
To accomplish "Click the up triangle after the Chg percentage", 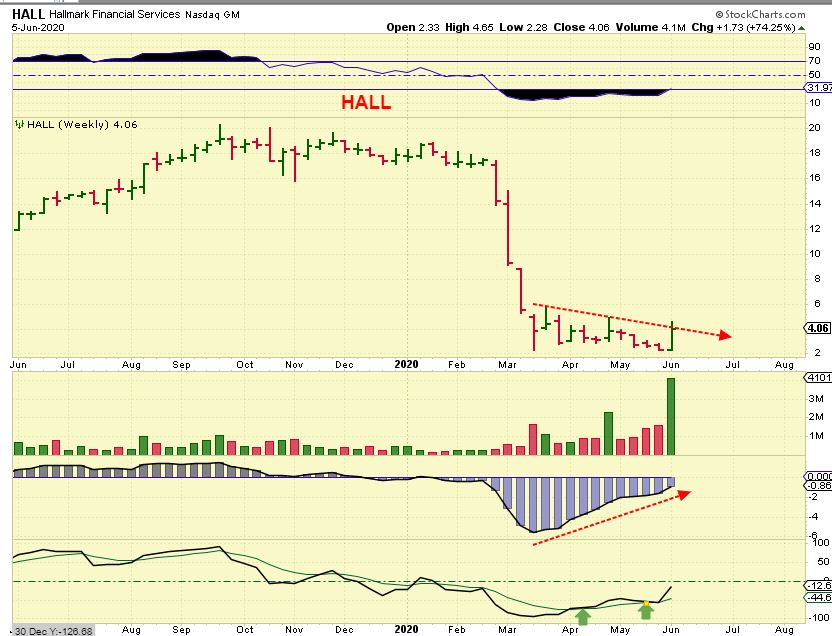I will click(801, 28).
